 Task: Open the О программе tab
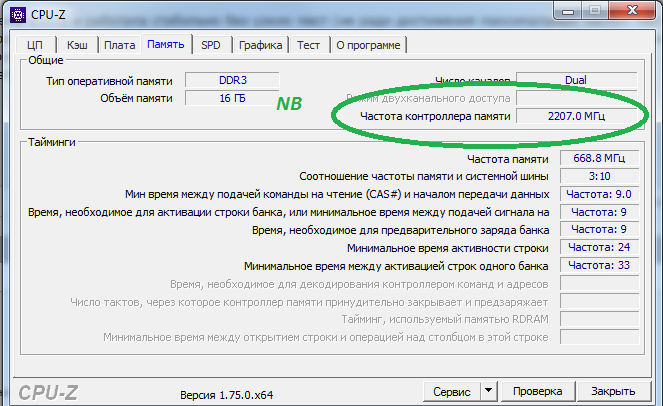tap(368, 45)
